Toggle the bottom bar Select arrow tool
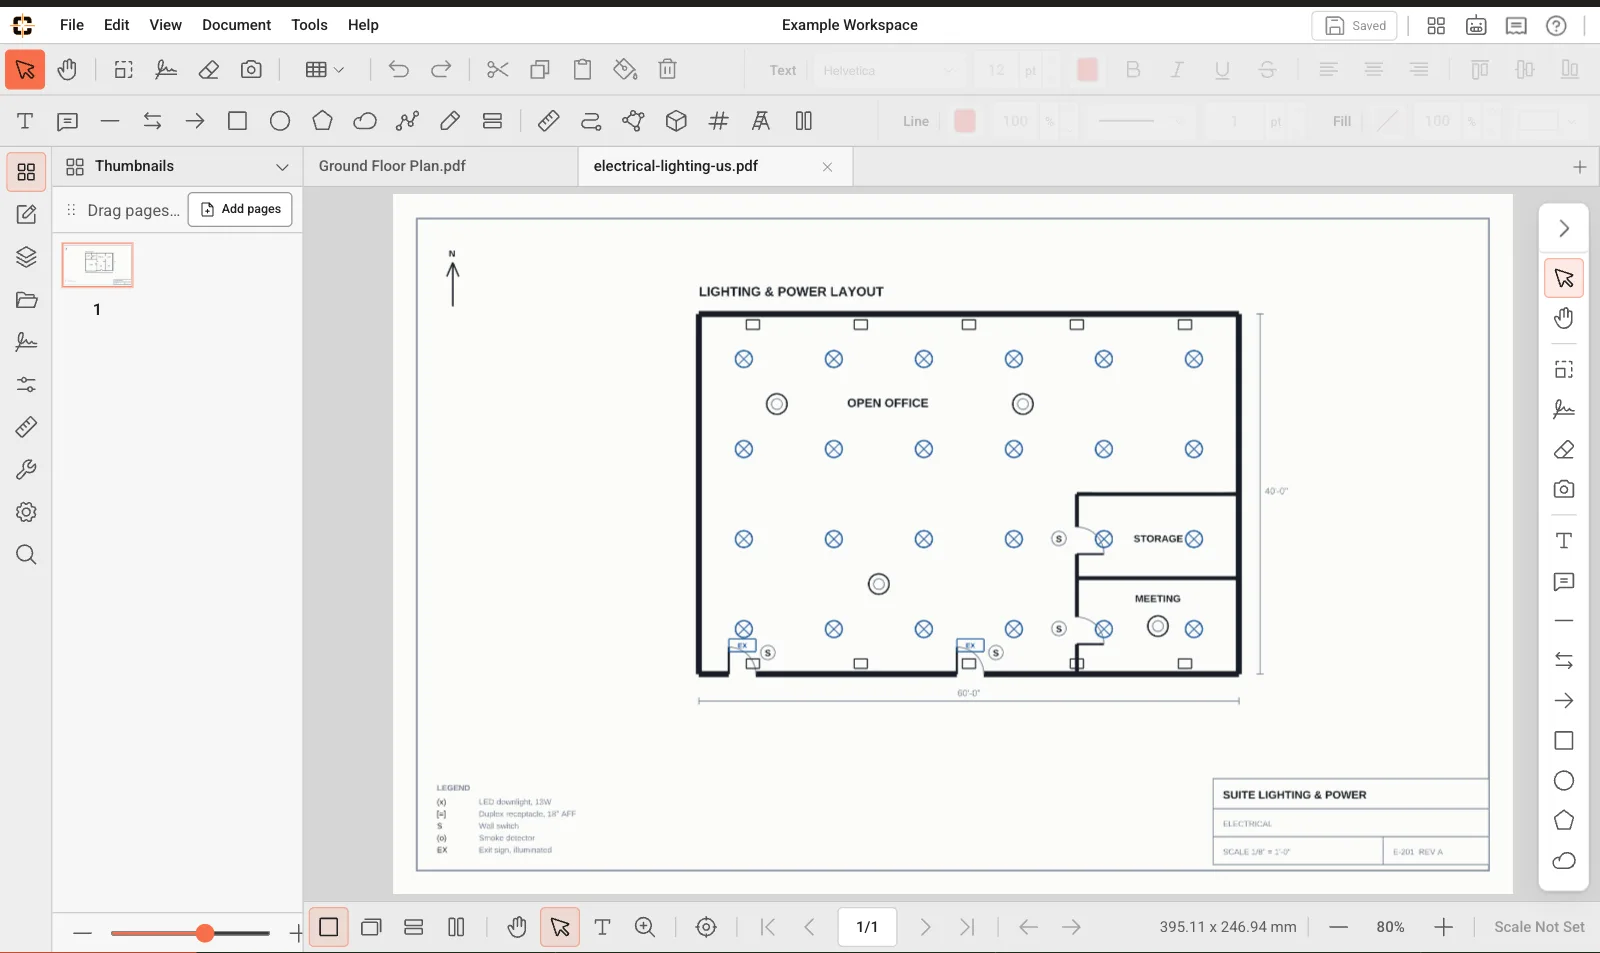This screenshot has height=953, width=1600. [560, 927]
